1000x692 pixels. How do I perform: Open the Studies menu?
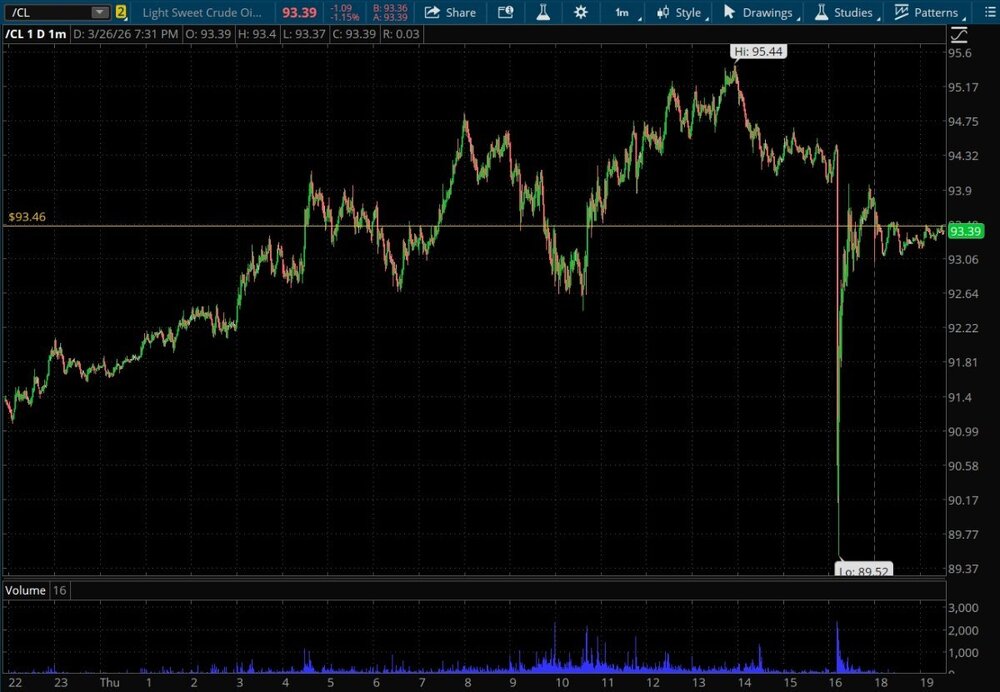845,13
